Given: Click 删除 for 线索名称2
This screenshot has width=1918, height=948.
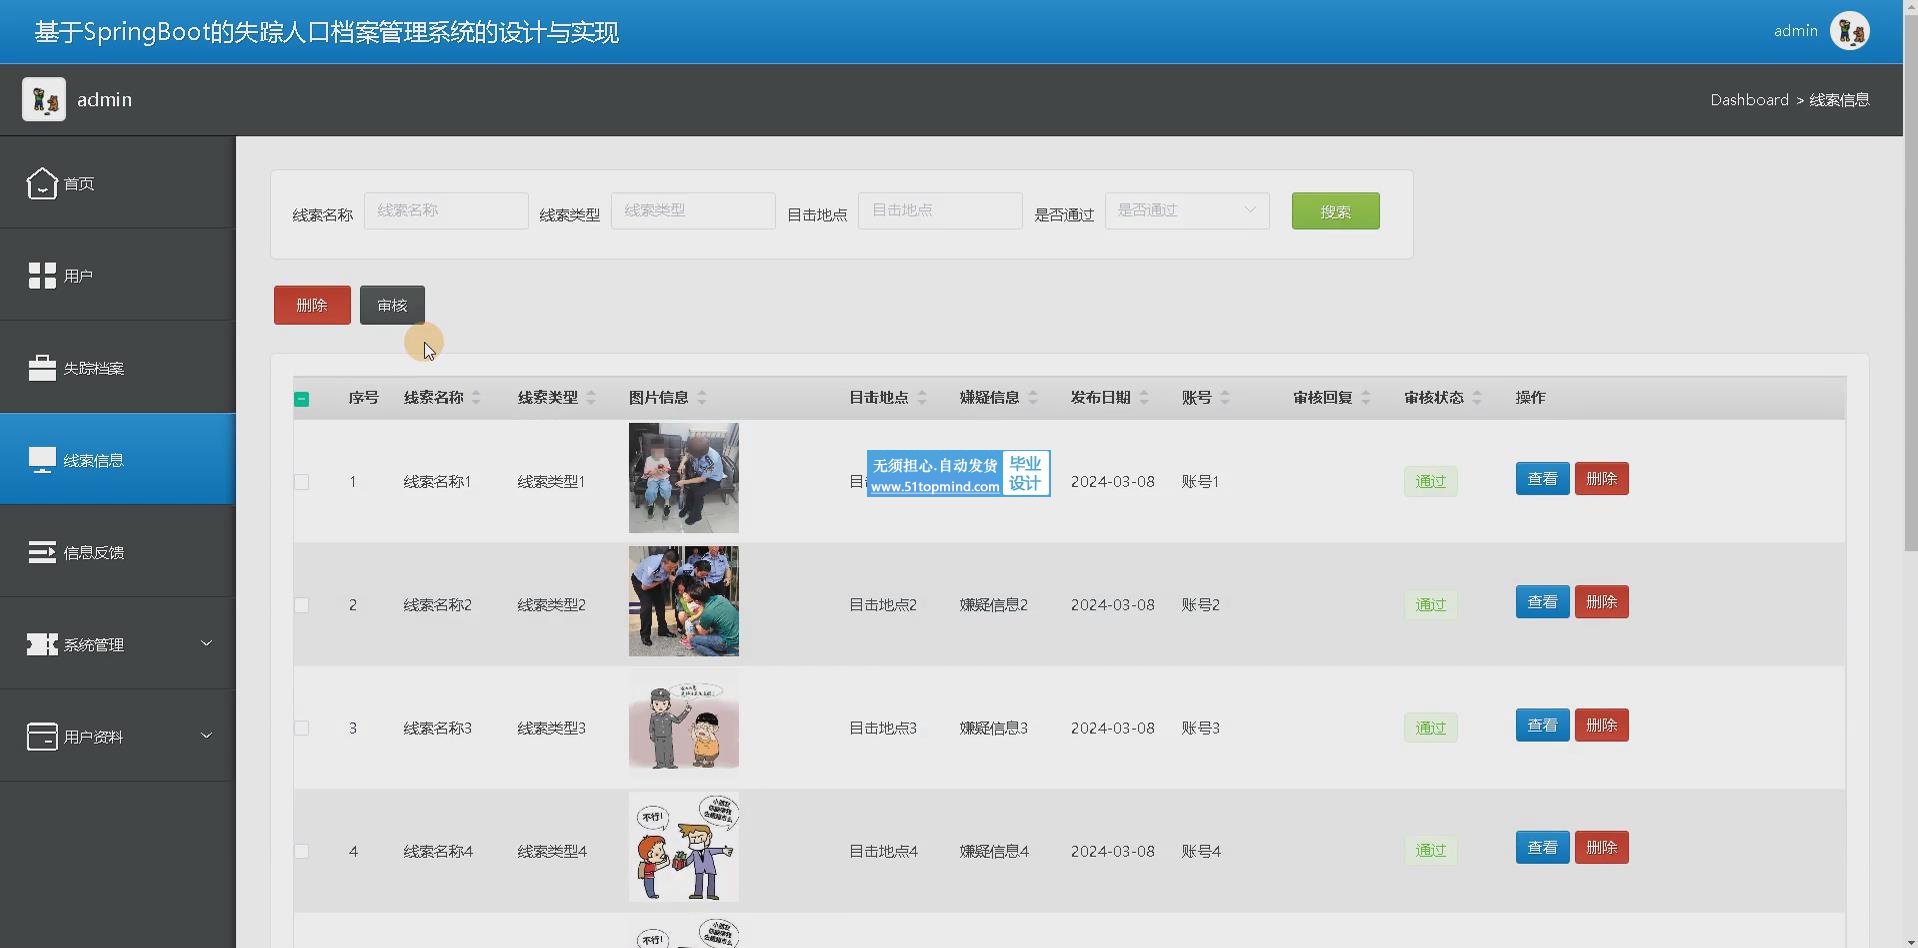Looking at the screenshot, I should (1601, 602).
